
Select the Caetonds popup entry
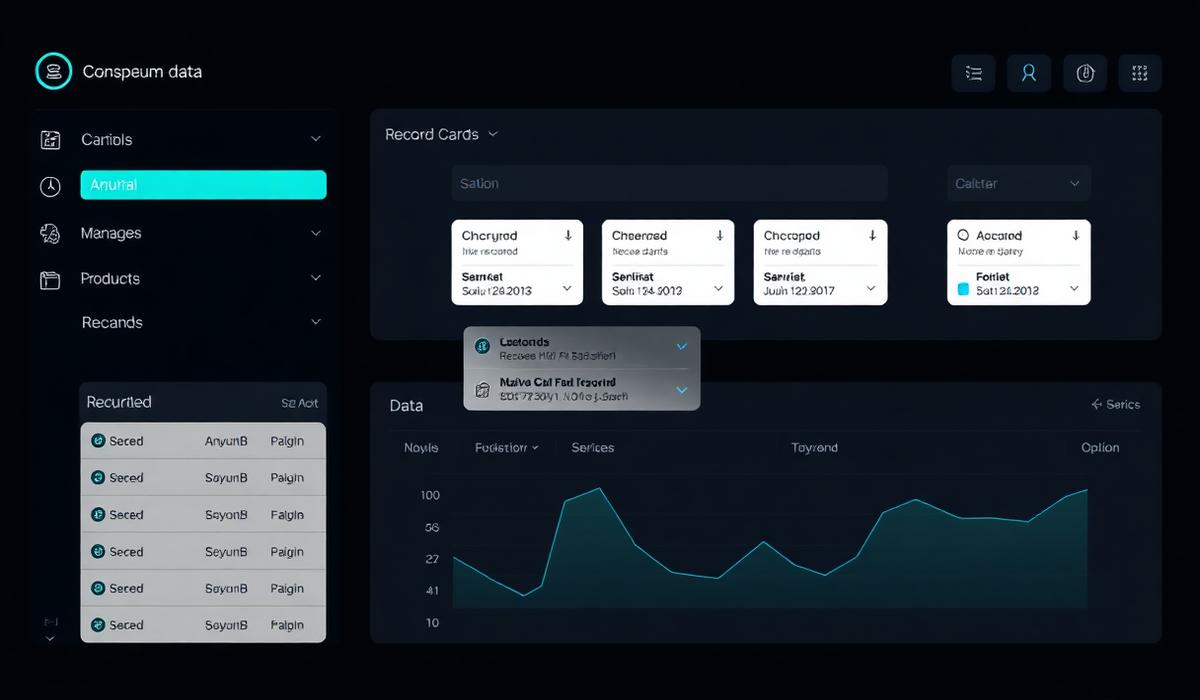(x=582, y=347)
